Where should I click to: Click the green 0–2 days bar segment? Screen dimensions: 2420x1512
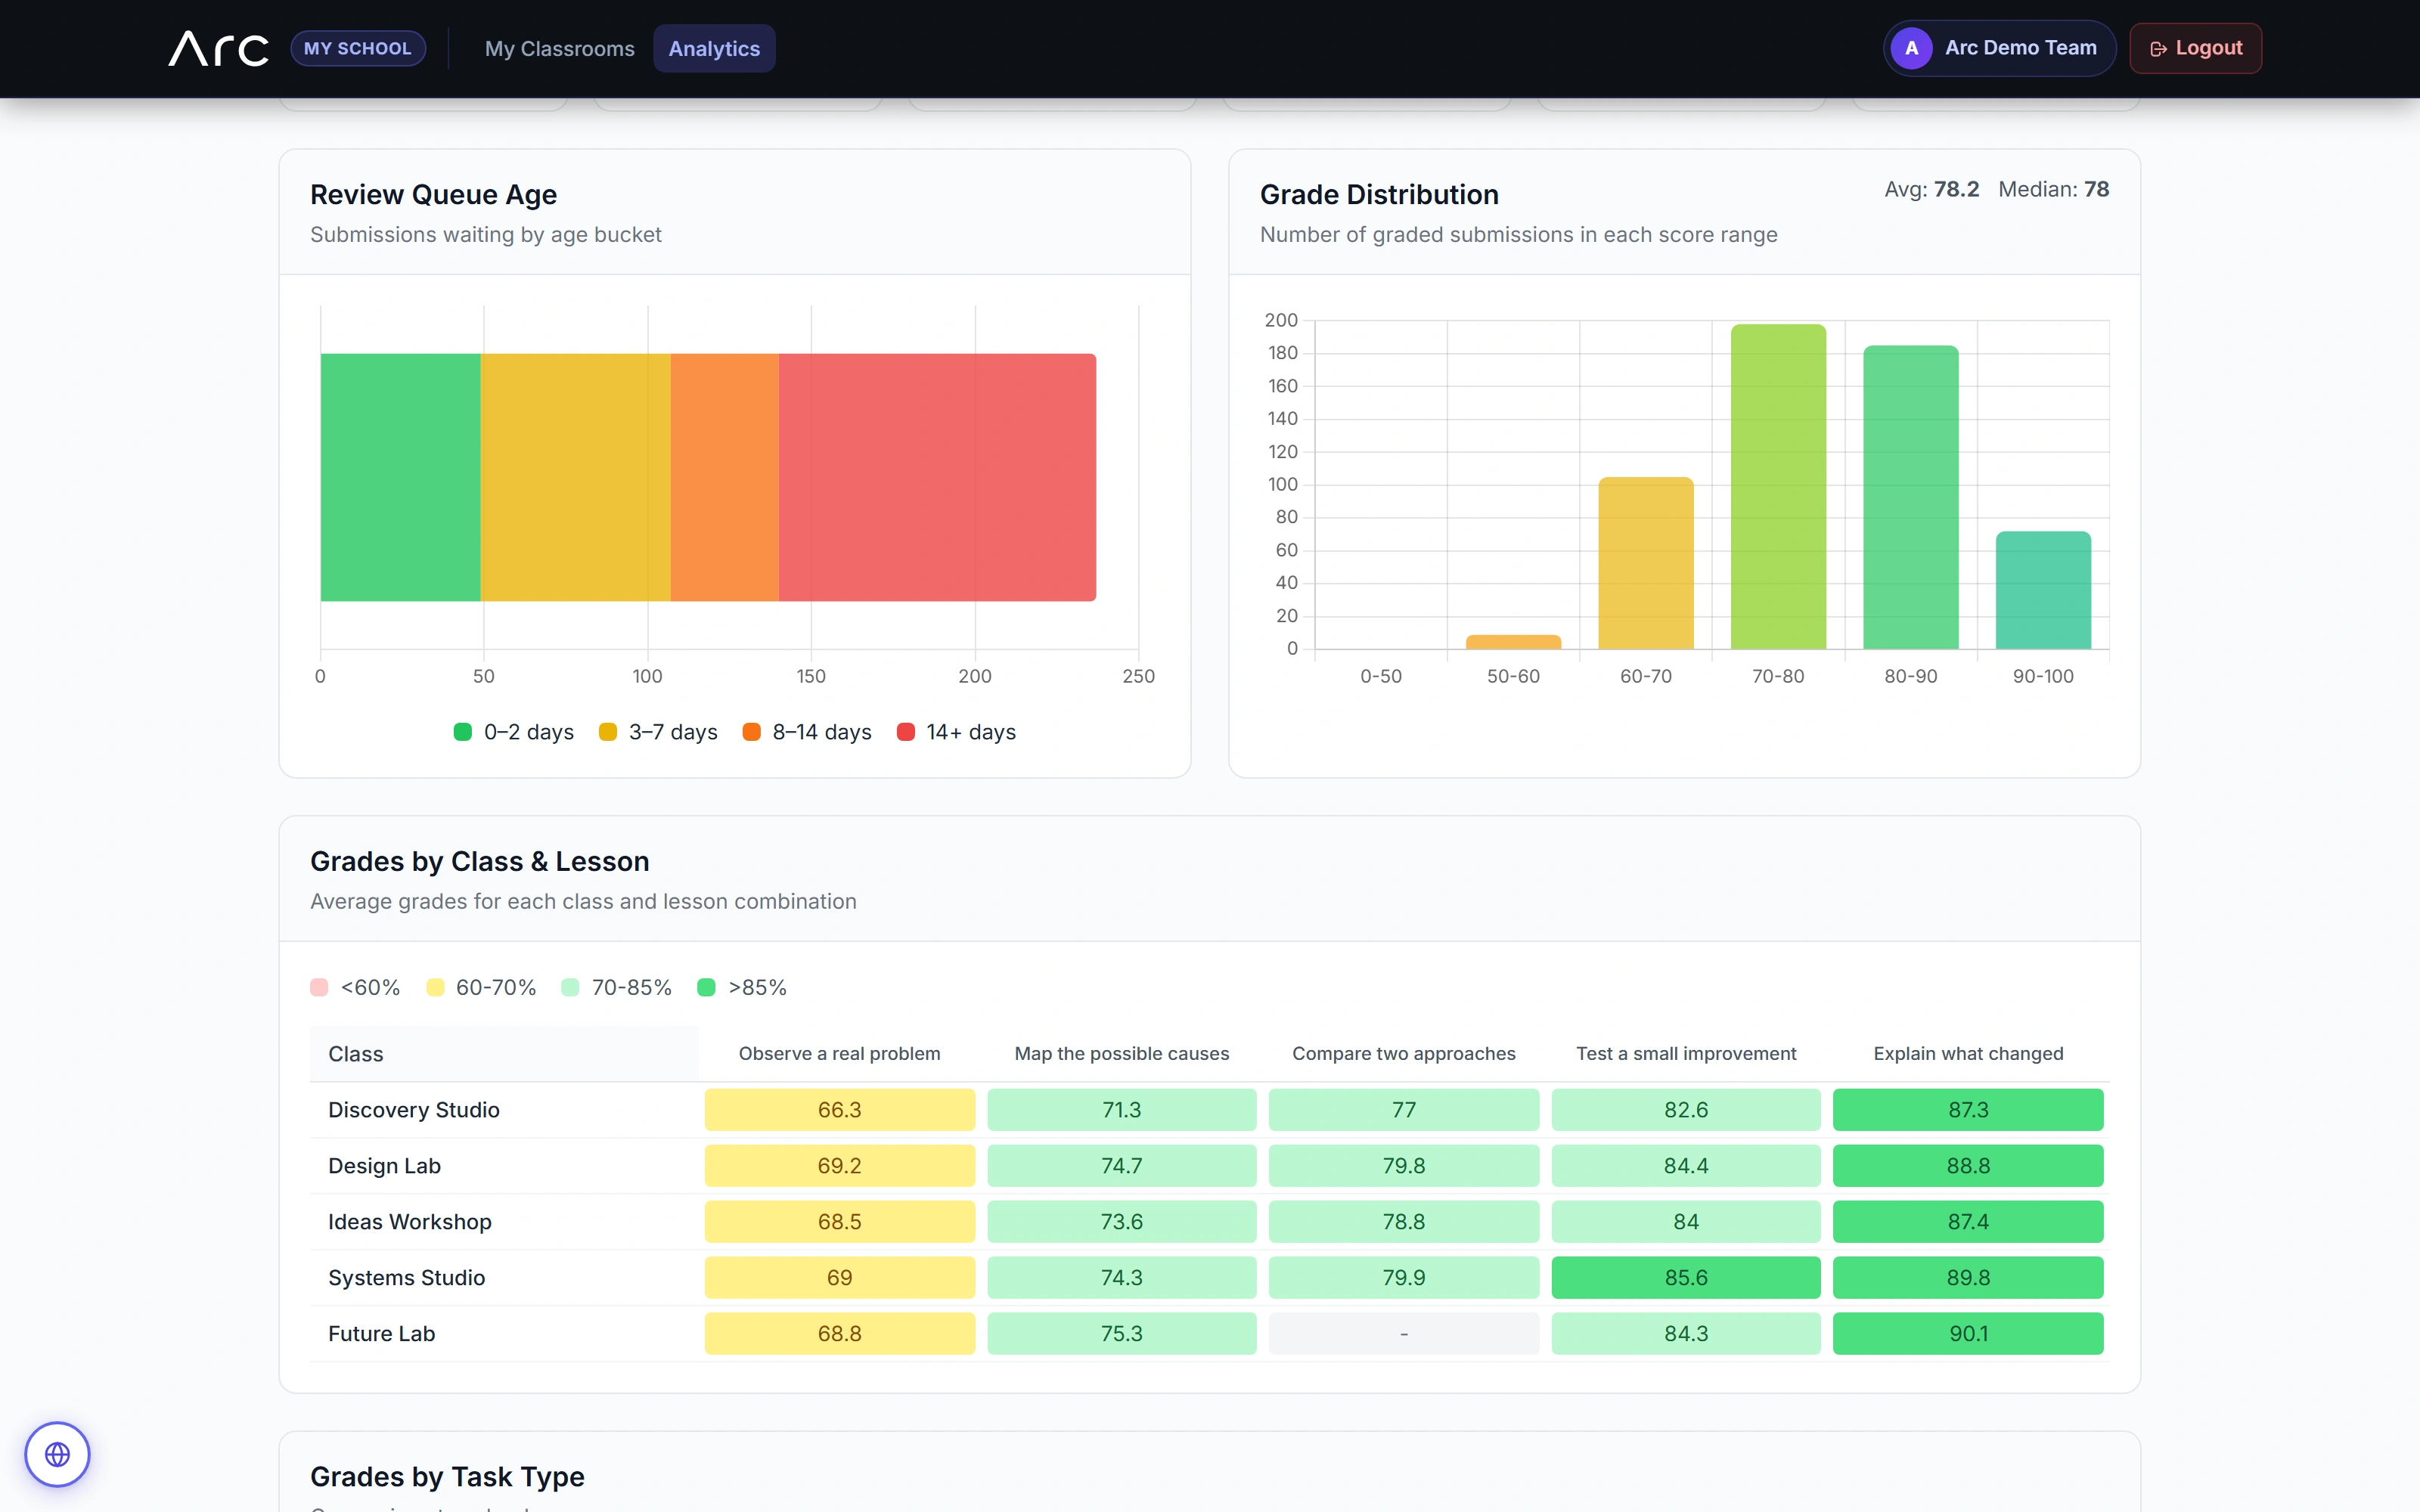pos(400,477)
